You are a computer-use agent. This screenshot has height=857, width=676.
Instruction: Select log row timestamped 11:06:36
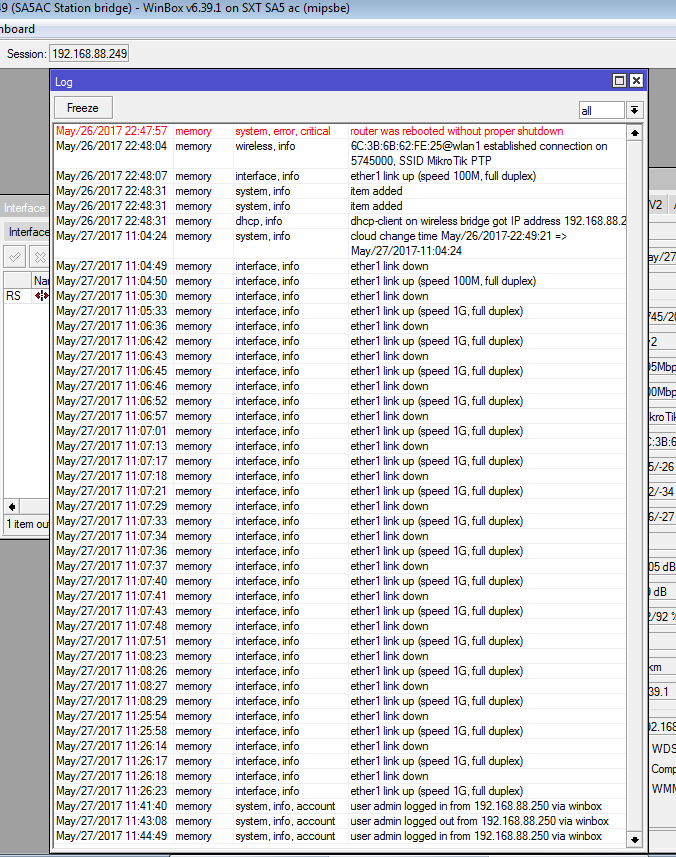tap(340, 326)
